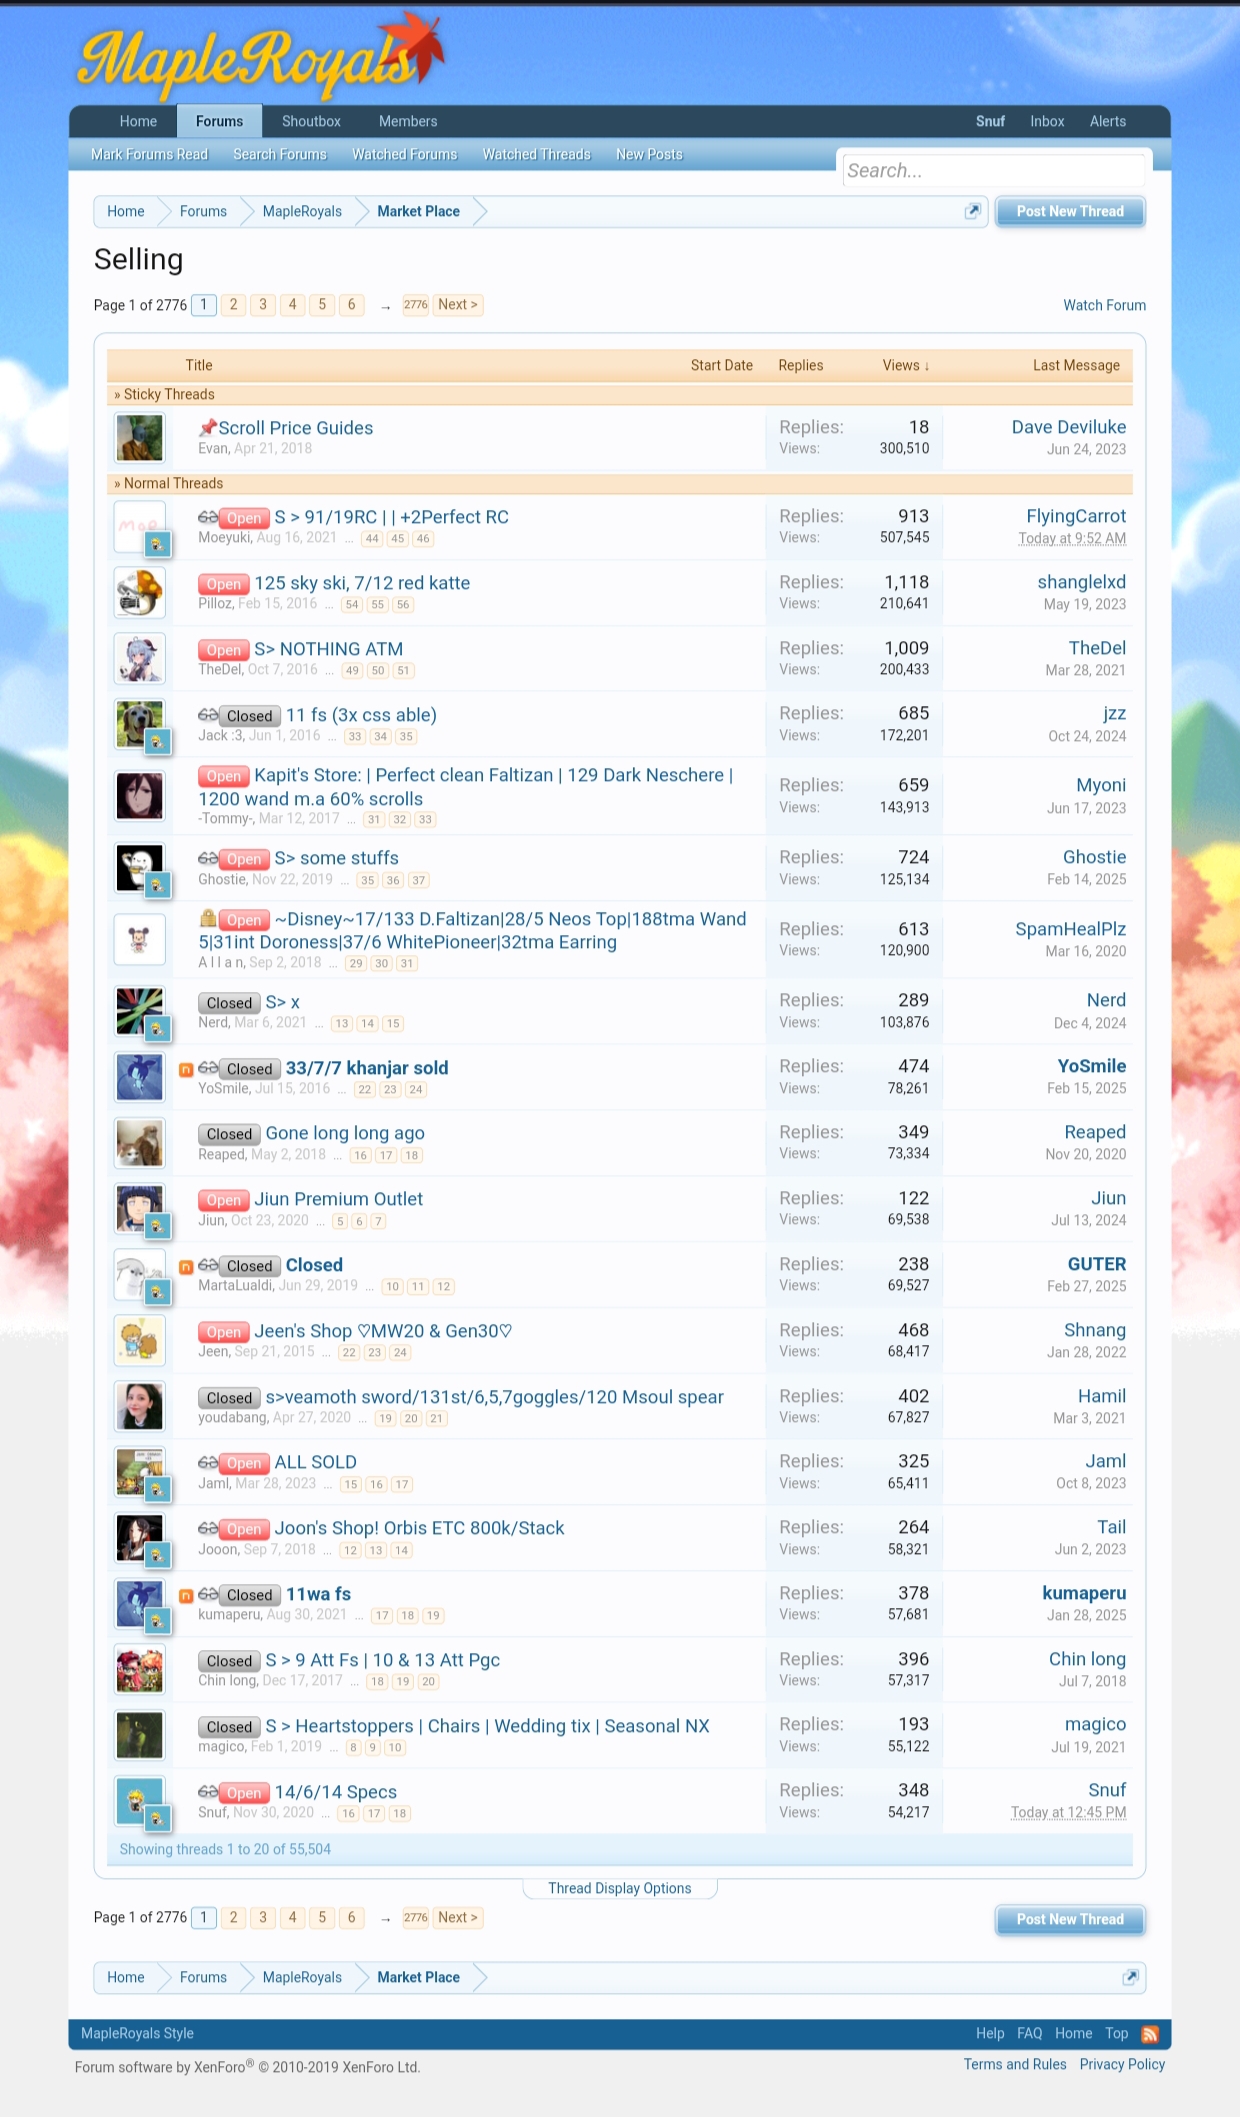Click top Post New Thread button
This screenshot has height=2117, width=1240.
1069,212
